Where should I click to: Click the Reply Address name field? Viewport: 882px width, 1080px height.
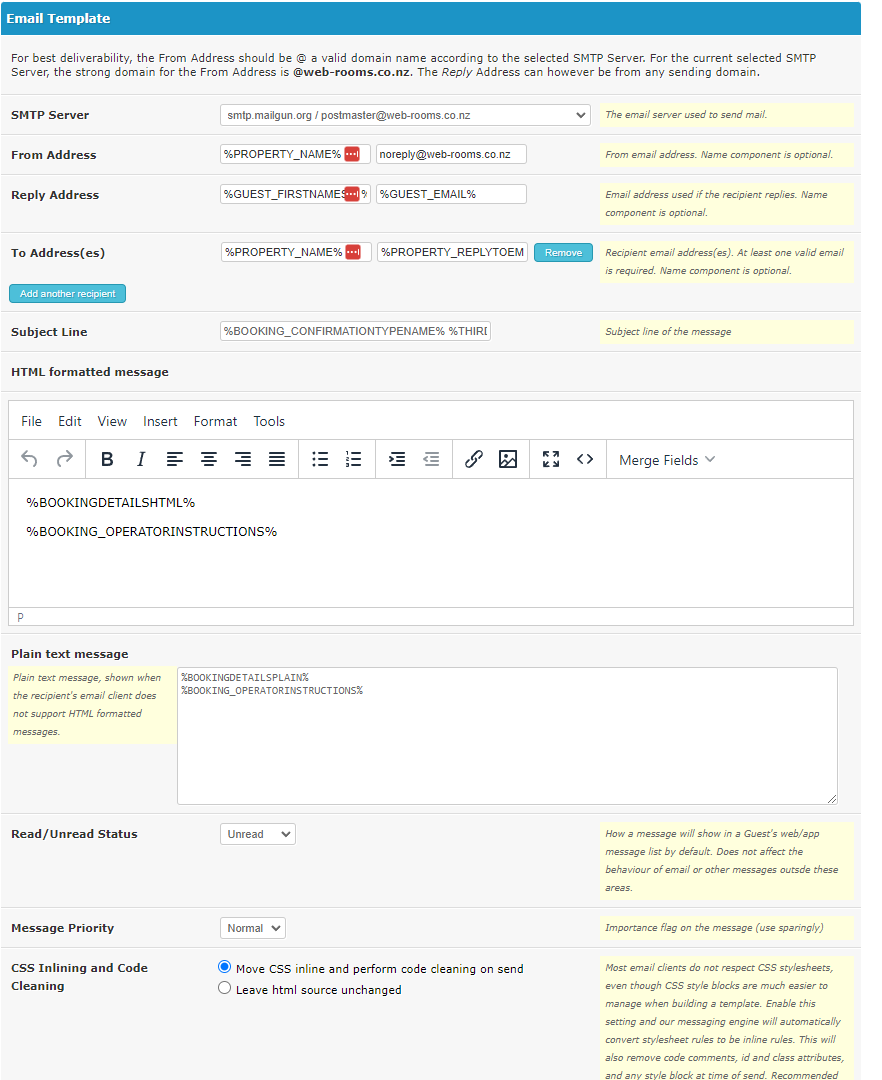(295, 194)
